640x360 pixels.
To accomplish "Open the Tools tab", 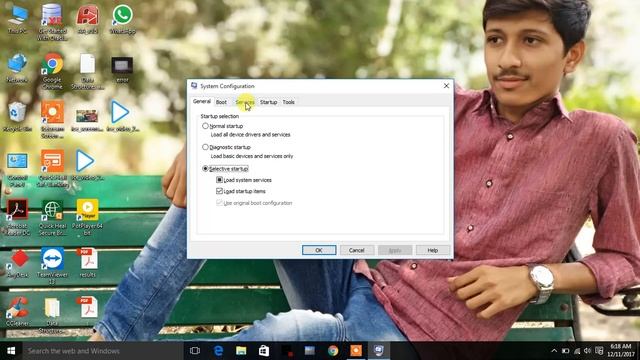I will click(x=289, y=102).
